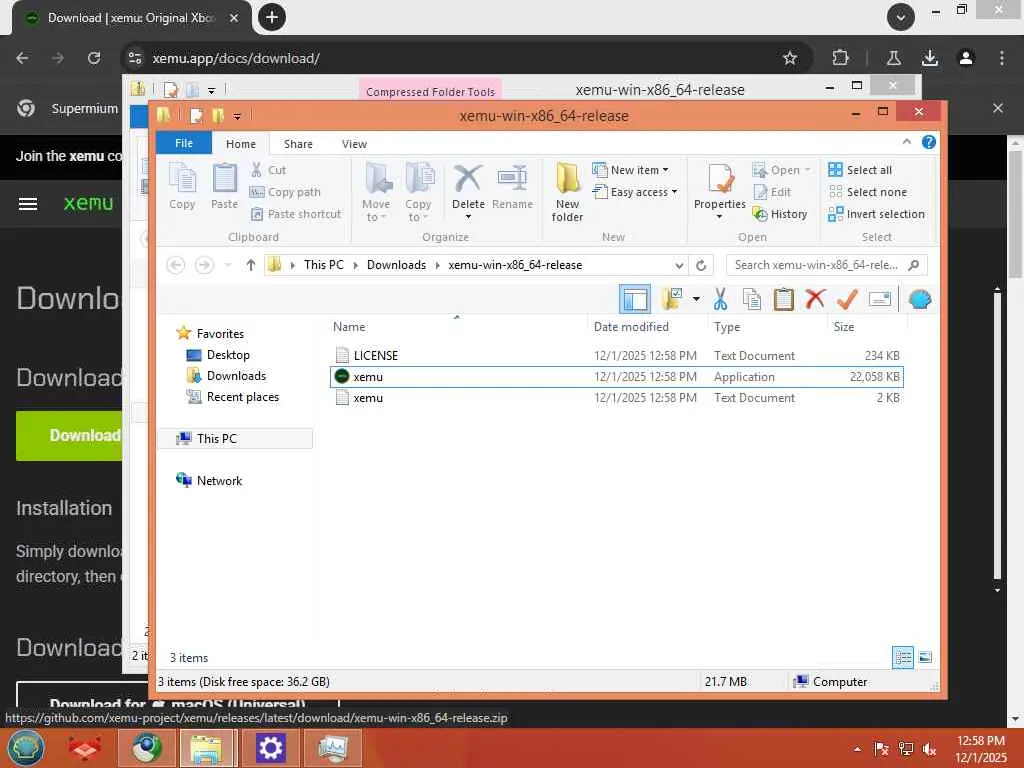Click the green Download button on the xemu page

[x=69, y=436]
